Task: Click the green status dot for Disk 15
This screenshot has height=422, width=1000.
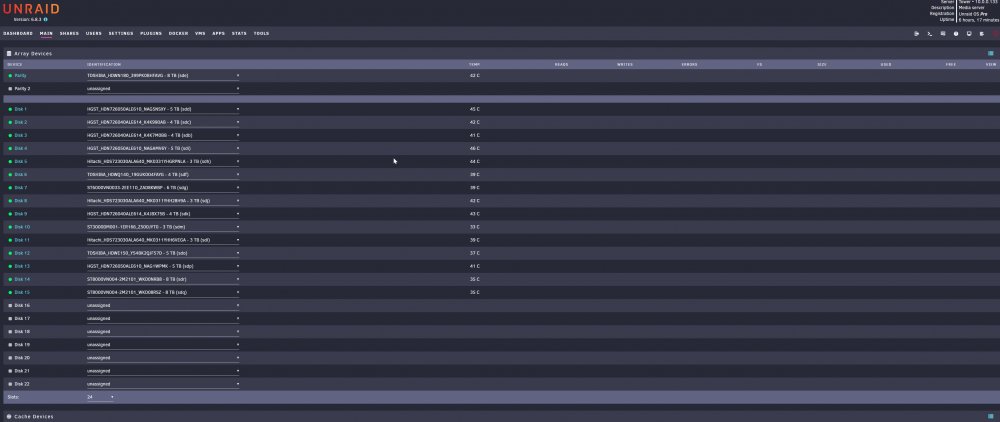Action: 10,292
